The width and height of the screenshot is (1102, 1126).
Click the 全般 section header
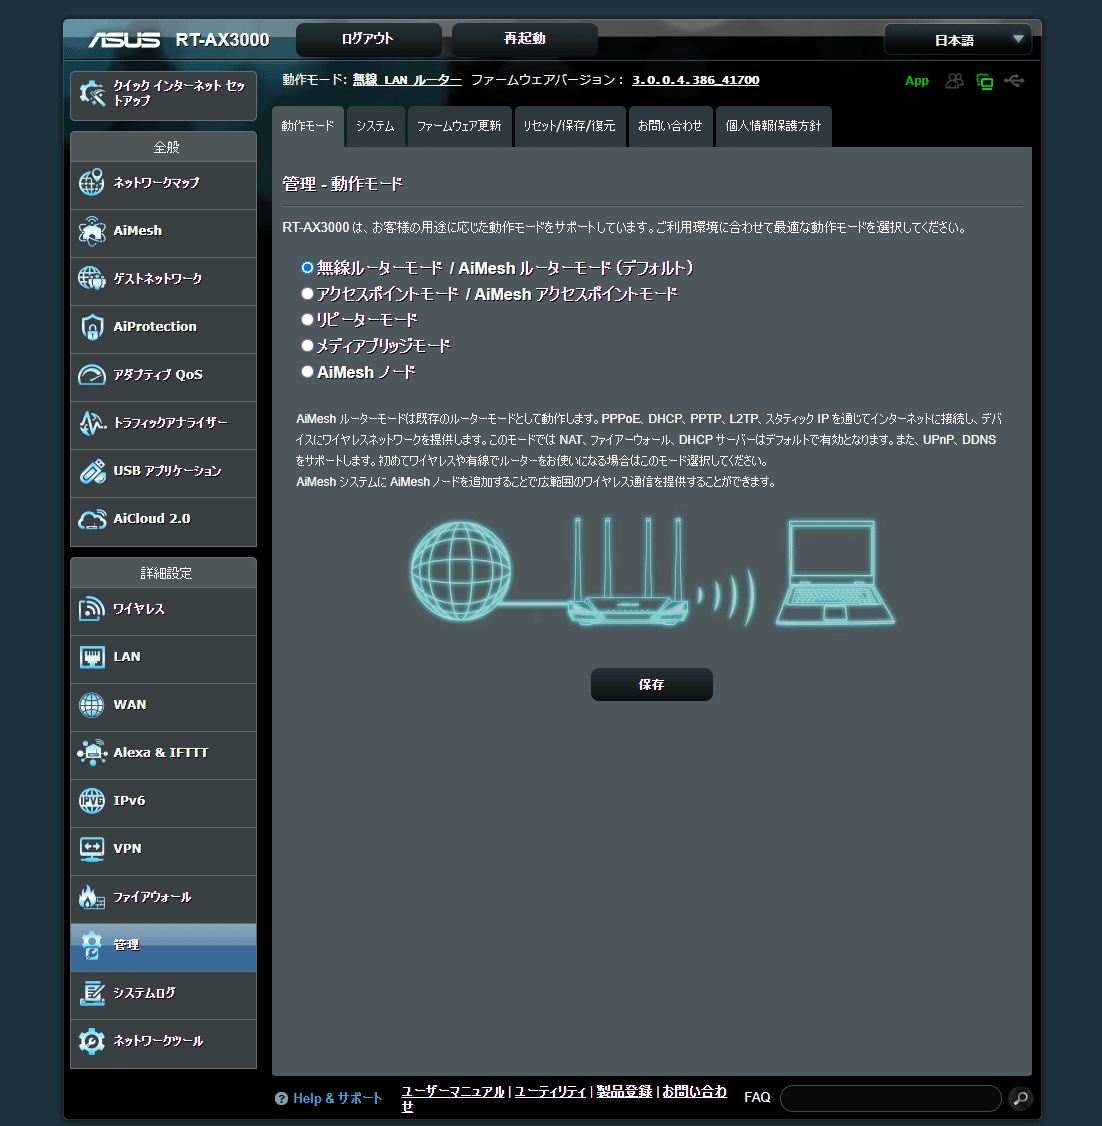[164, 146]
